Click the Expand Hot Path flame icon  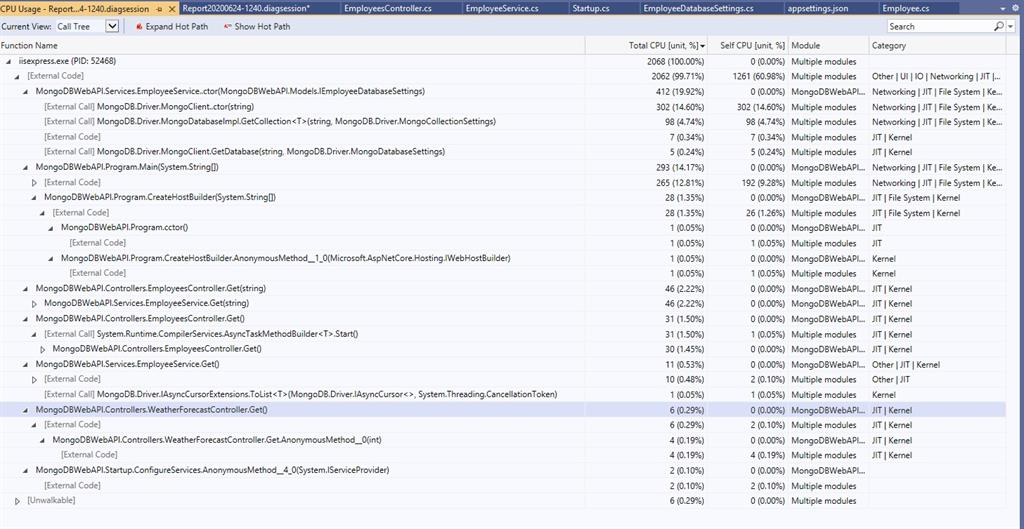139,27
